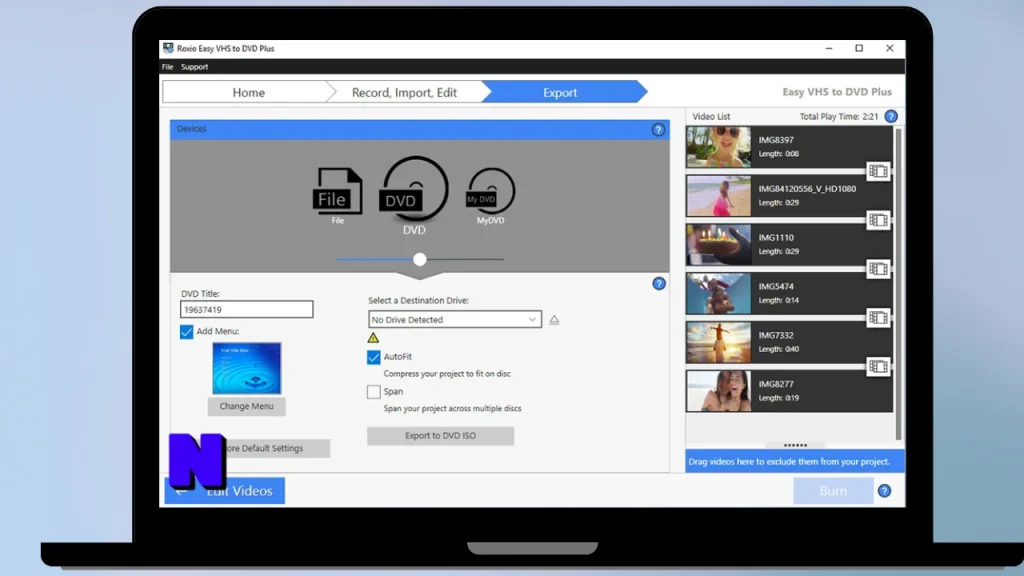Open the File menu
The image size is (1024, 576).
(168, 67)
